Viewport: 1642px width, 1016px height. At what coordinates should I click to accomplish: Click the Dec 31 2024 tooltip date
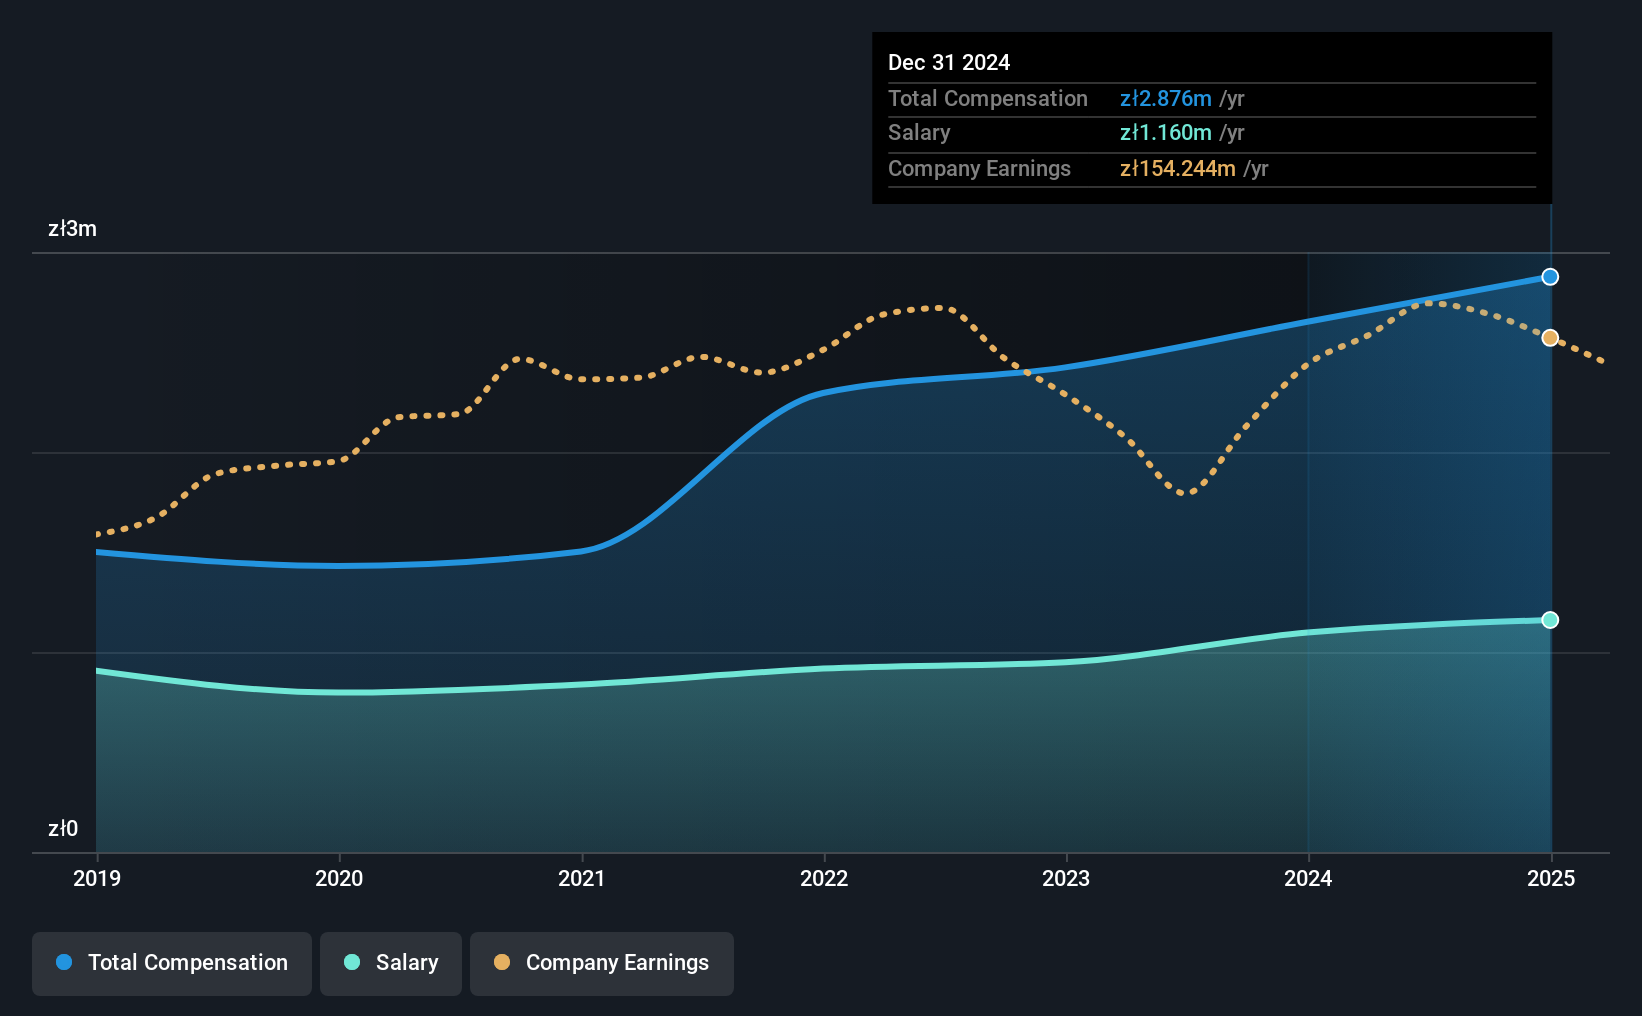pos(949,62)
